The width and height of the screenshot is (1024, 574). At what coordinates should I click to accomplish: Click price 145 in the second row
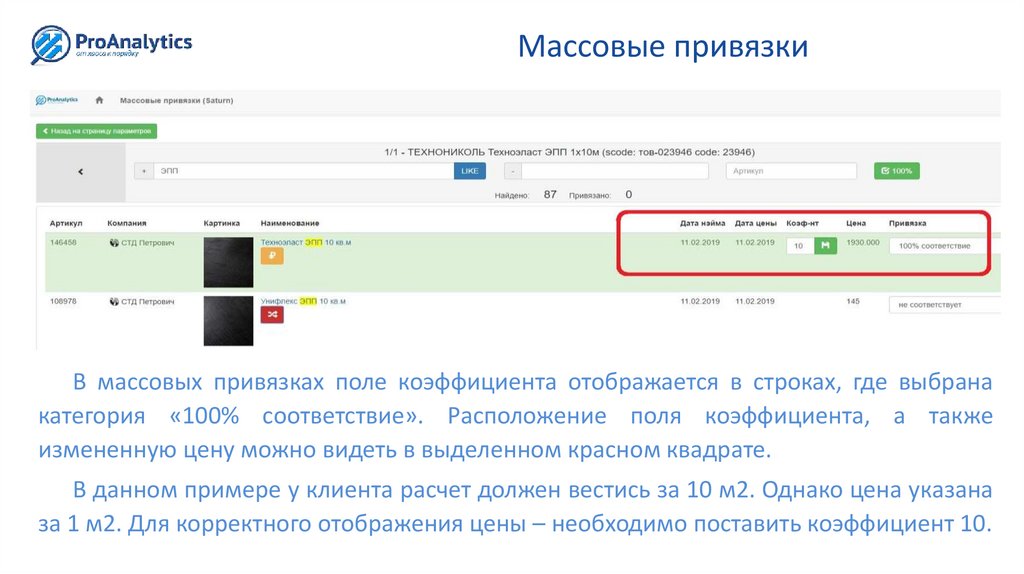point(853,302)
